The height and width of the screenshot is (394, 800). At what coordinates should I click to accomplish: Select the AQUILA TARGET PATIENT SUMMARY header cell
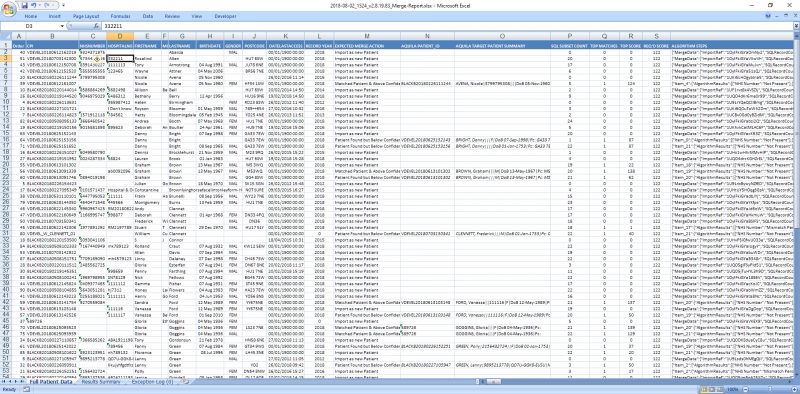(x=503, y=45)
